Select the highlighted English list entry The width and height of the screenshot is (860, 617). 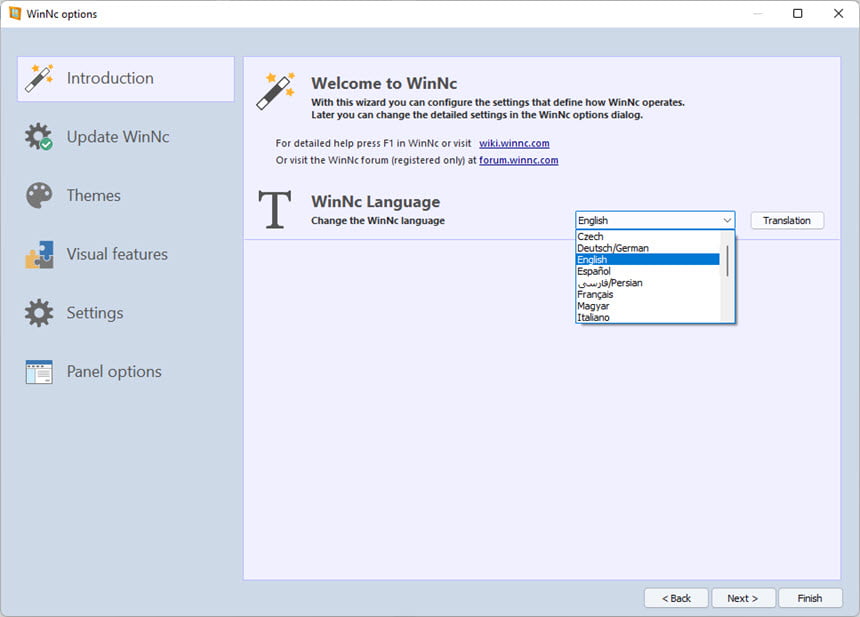[648, 259]
